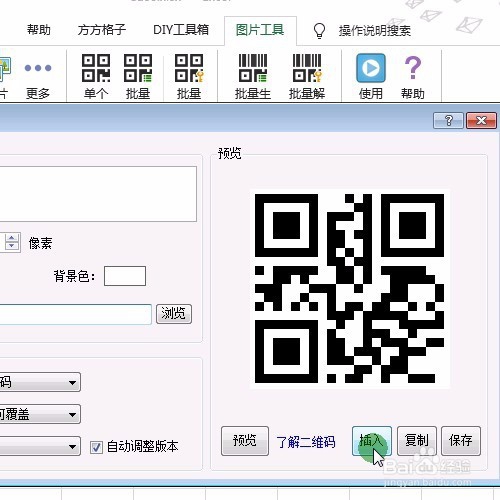The width and height of the screenshot is (500, 500).
Task: Select the 图片工具 tab
Action: [x=260, y=30]
